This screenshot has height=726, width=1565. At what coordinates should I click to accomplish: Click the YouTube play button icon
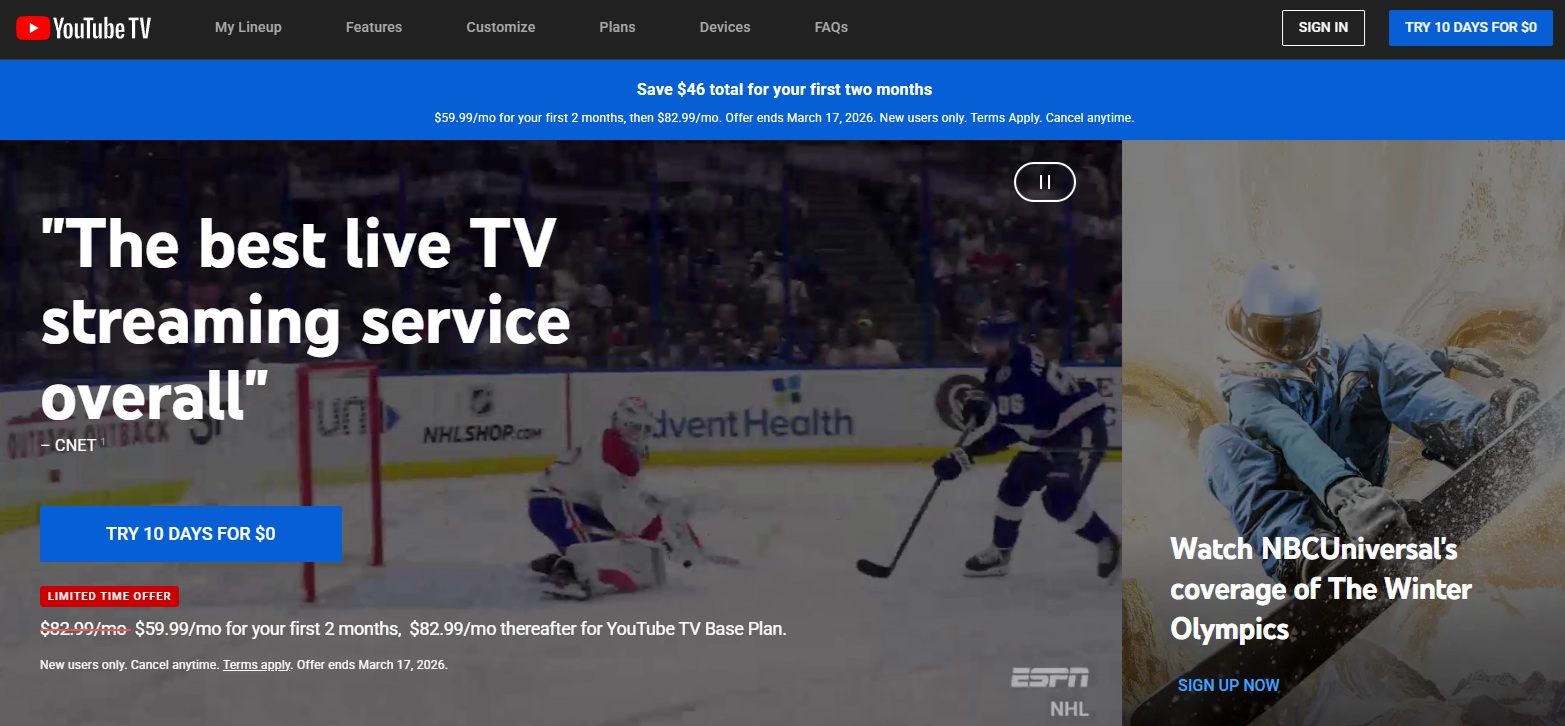[31, 27]
